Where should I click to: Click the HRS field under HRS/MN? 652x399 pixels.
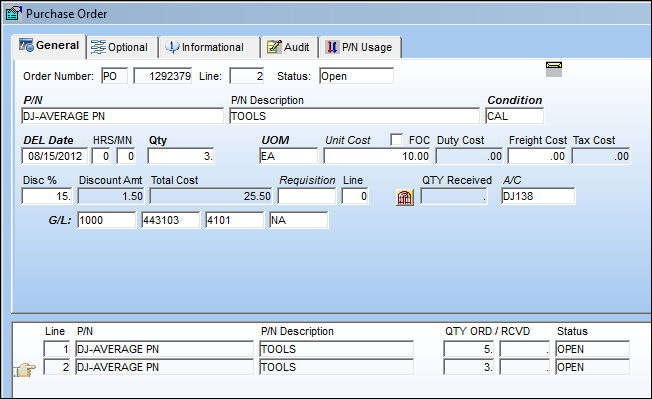coord(101,156)
